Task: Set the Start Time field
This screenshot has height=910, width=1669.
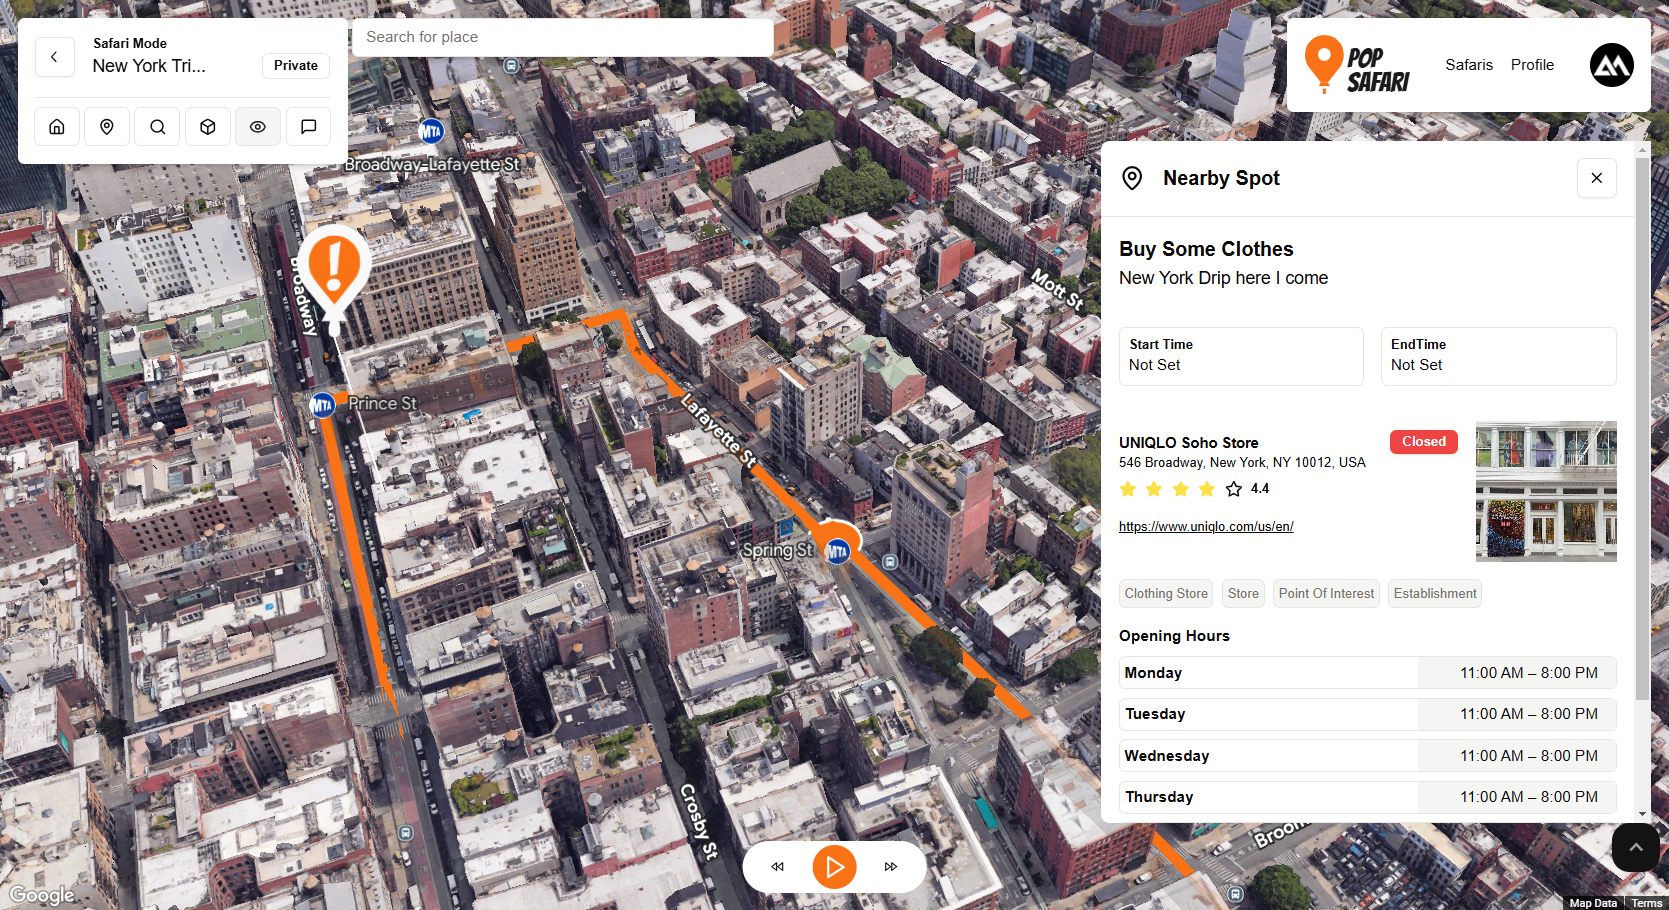Action: (1241, 356)
